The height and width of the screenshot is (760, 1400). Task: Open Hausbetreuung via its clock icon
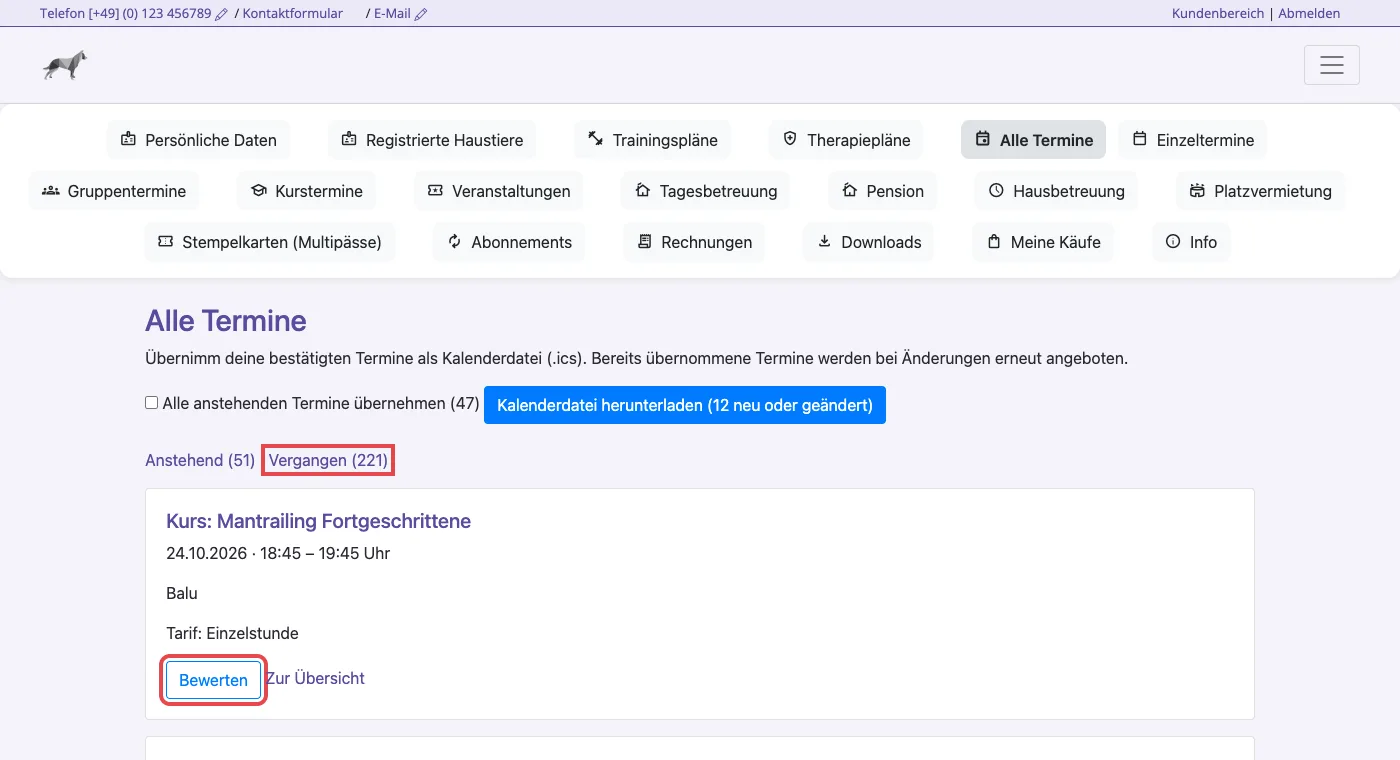[996, 190]
